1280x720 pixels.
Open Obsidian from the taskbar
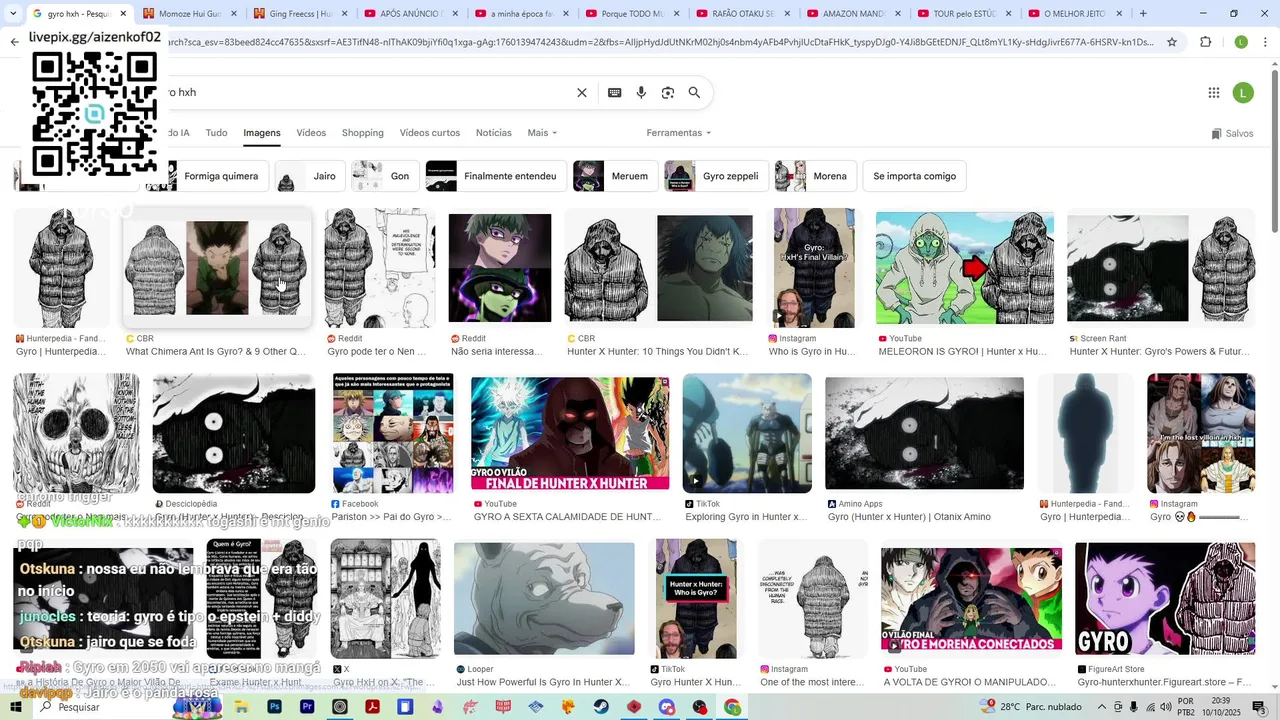tap(438, 707)
